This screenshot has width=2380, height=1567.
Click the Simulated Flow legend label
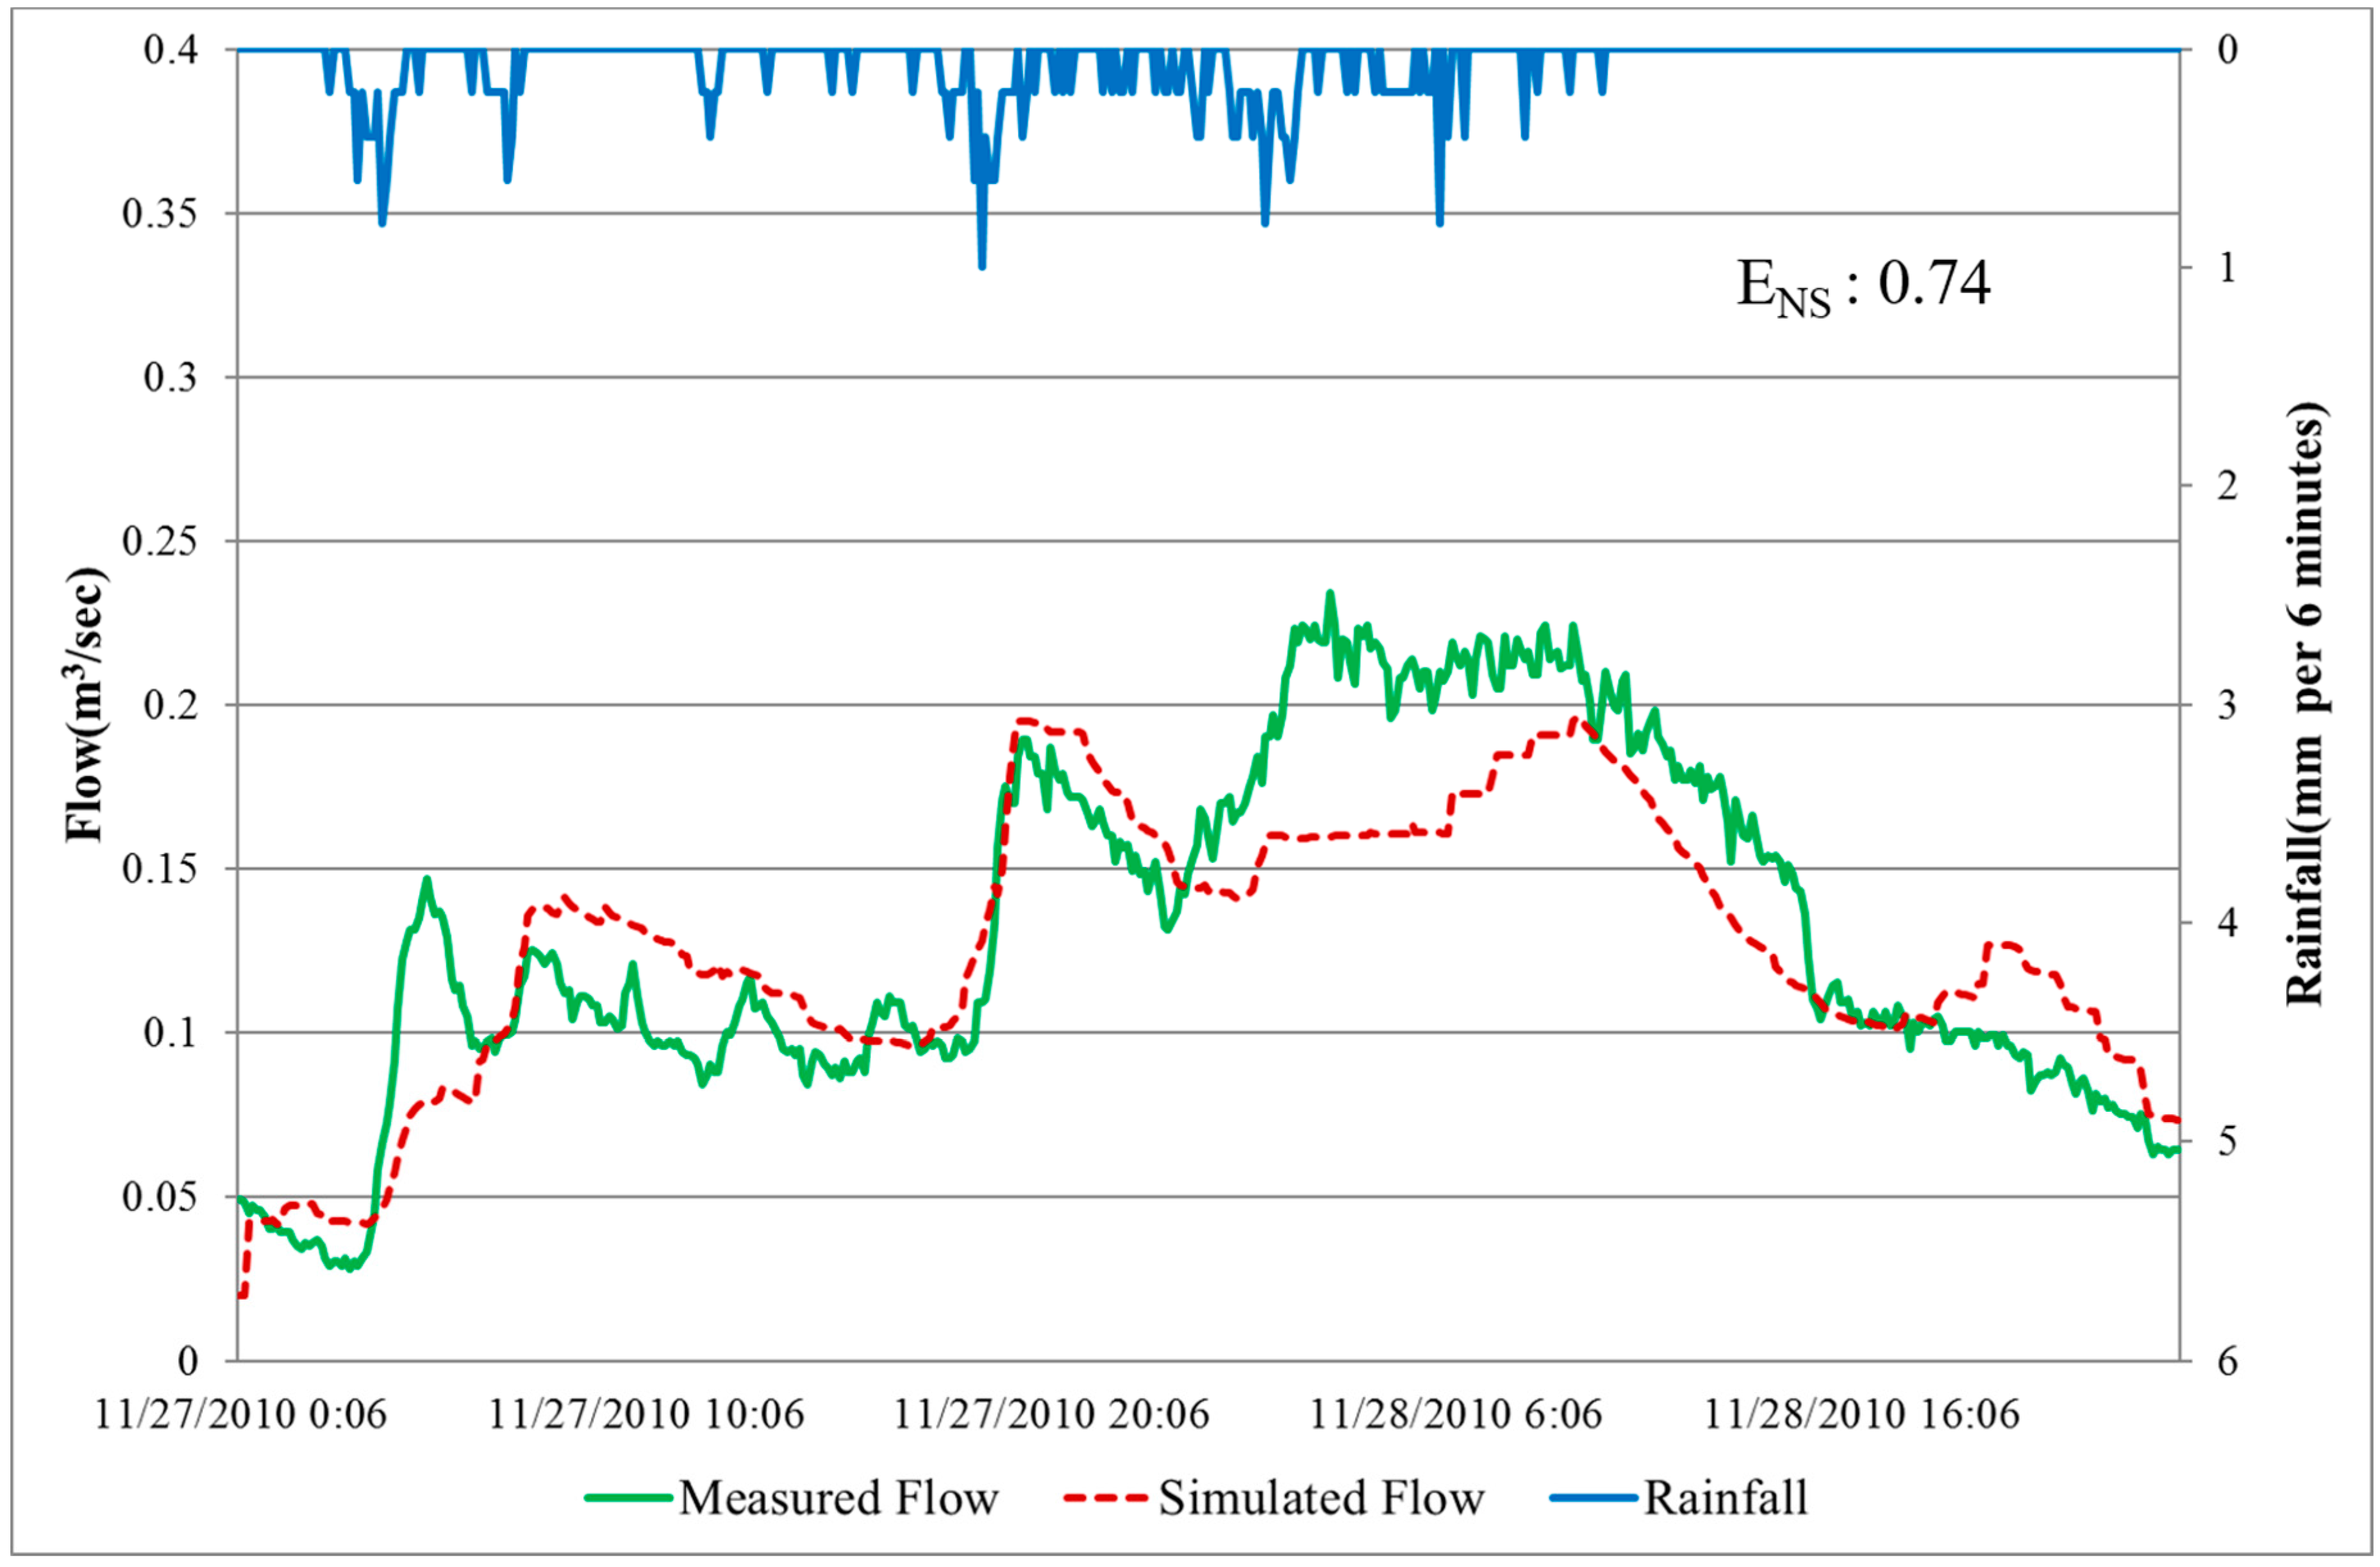pyautogui.click(x=1321, y=1498)
